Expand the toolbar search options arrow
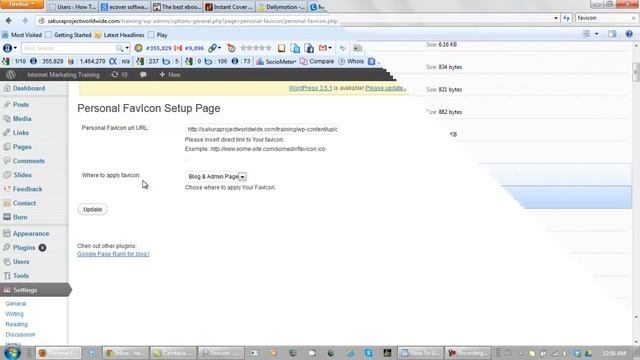The width and height of the screenshot is (640, 360). coord(127,48)
